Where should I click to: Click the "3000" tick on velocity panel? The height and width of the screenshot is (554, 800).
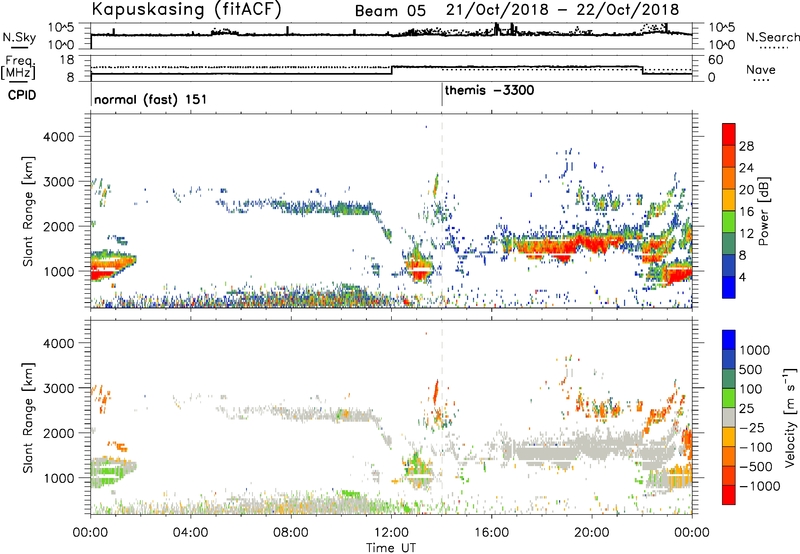tap(58, 388)
